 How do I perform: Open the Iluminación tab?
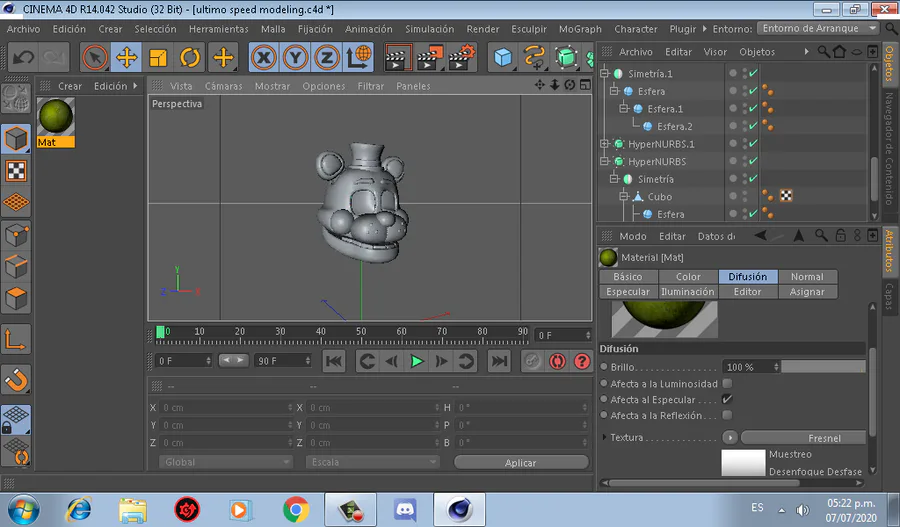[688, 292]
